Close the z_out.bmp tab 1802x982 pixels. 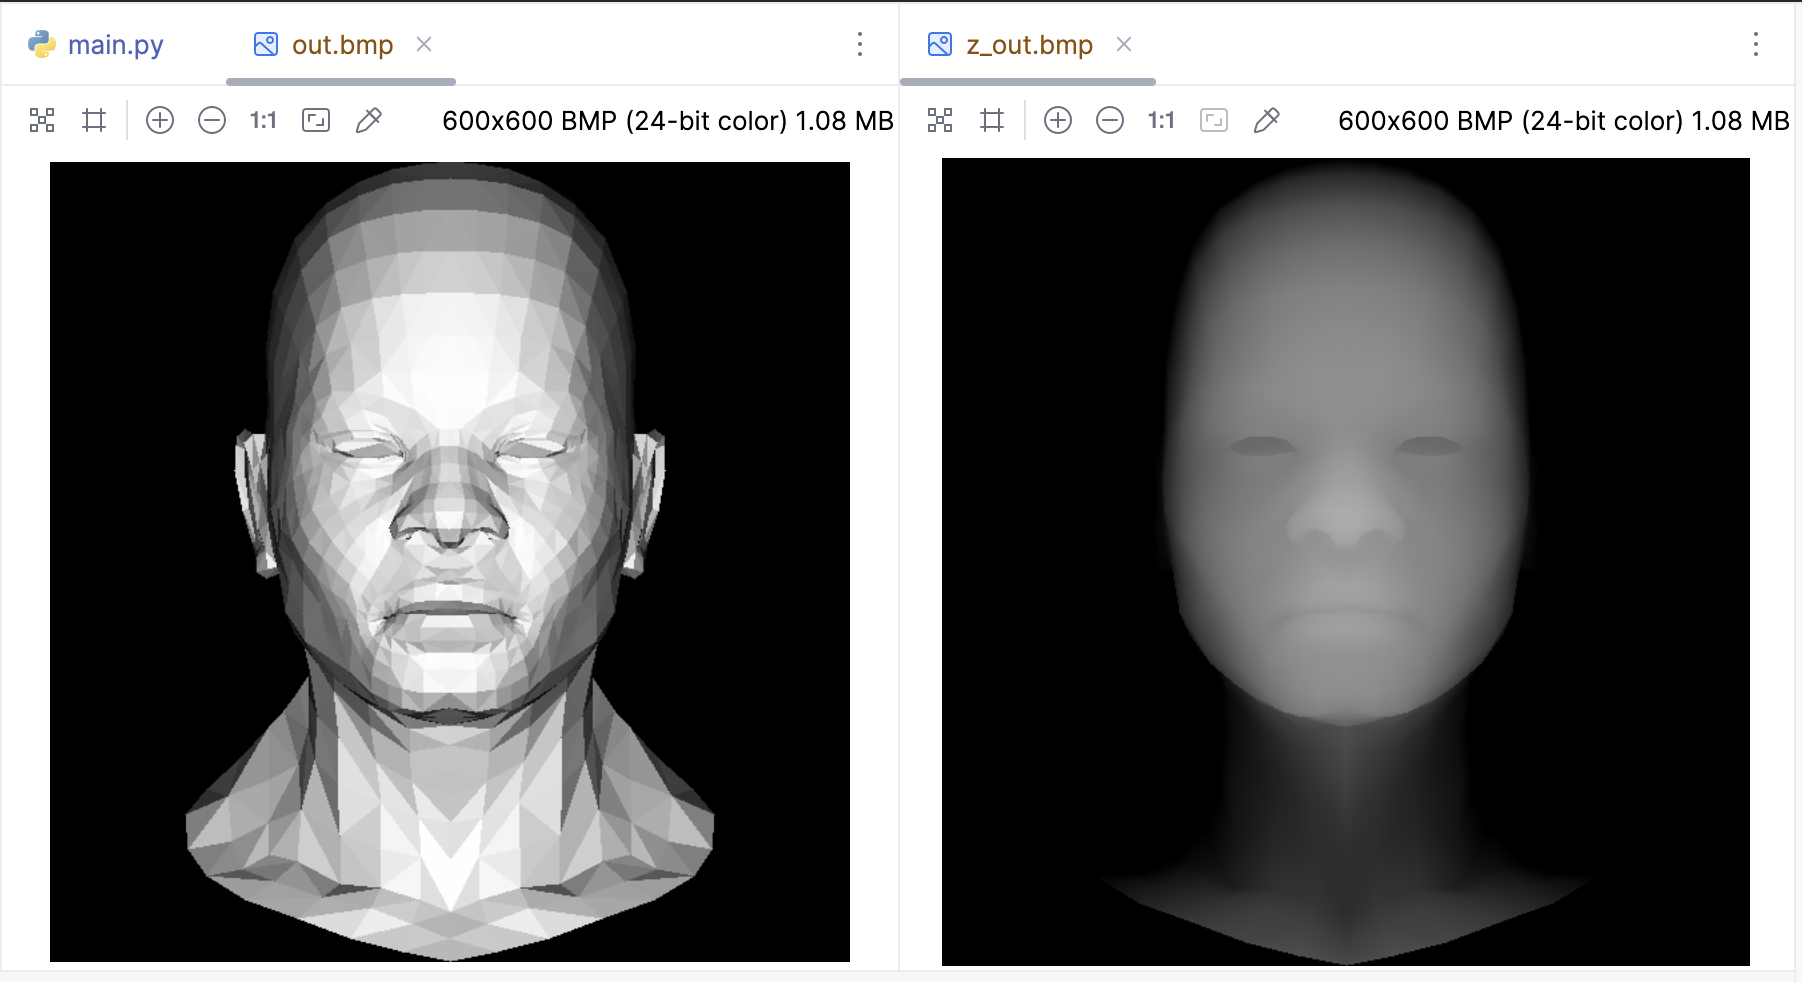pyautogui.click(x=1124, y=45)
